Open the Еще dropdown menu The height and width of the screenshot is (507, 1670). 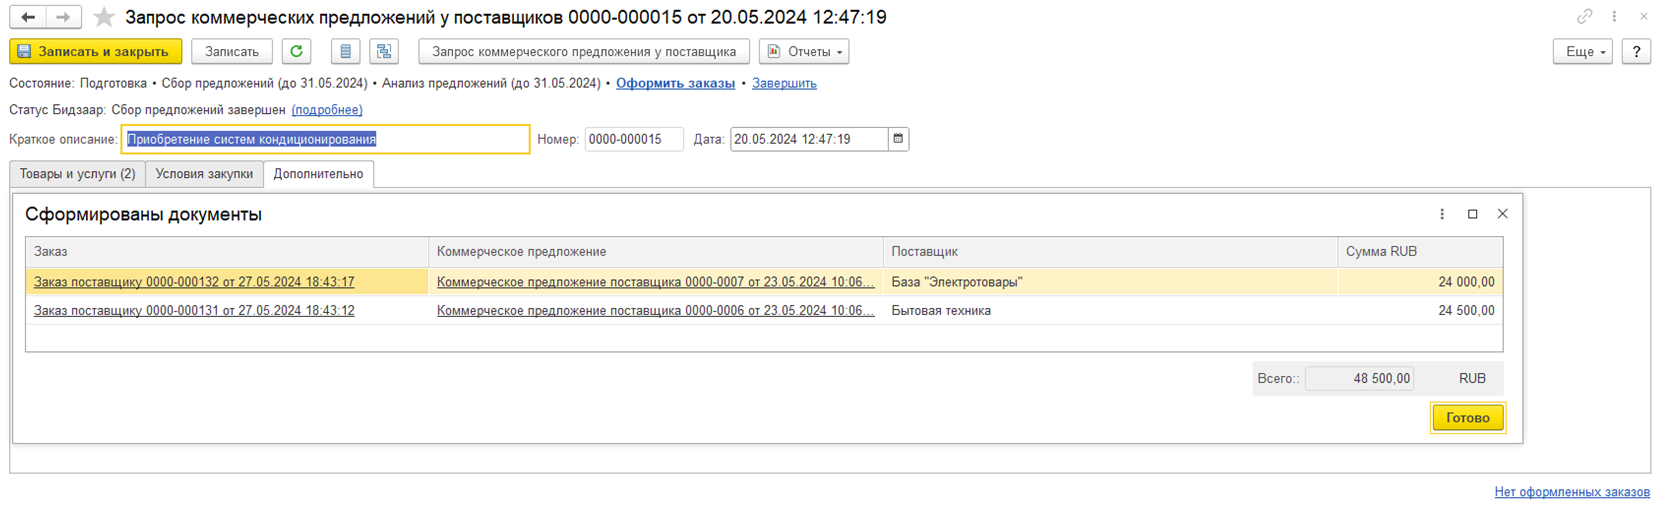(x=1583, y=51)
